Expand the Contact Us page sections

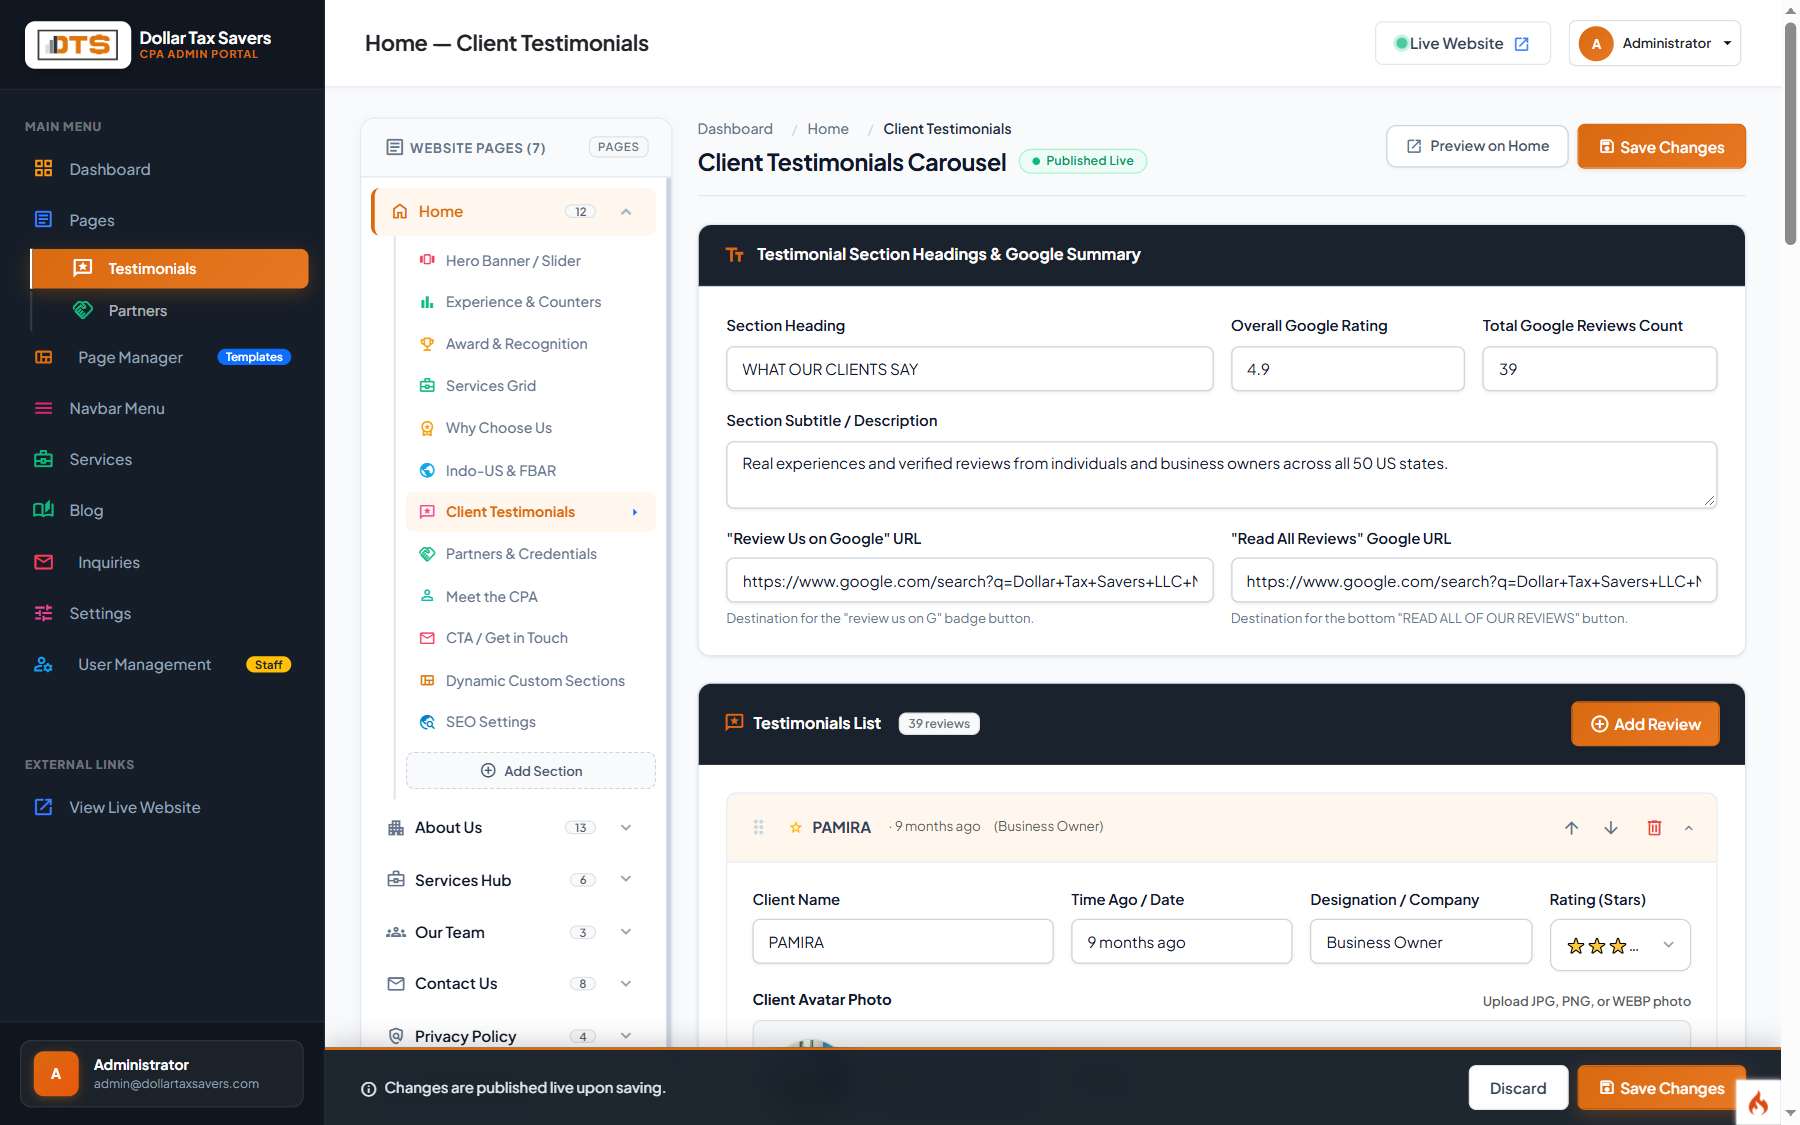pyautogui.click(x=626, y=984)
